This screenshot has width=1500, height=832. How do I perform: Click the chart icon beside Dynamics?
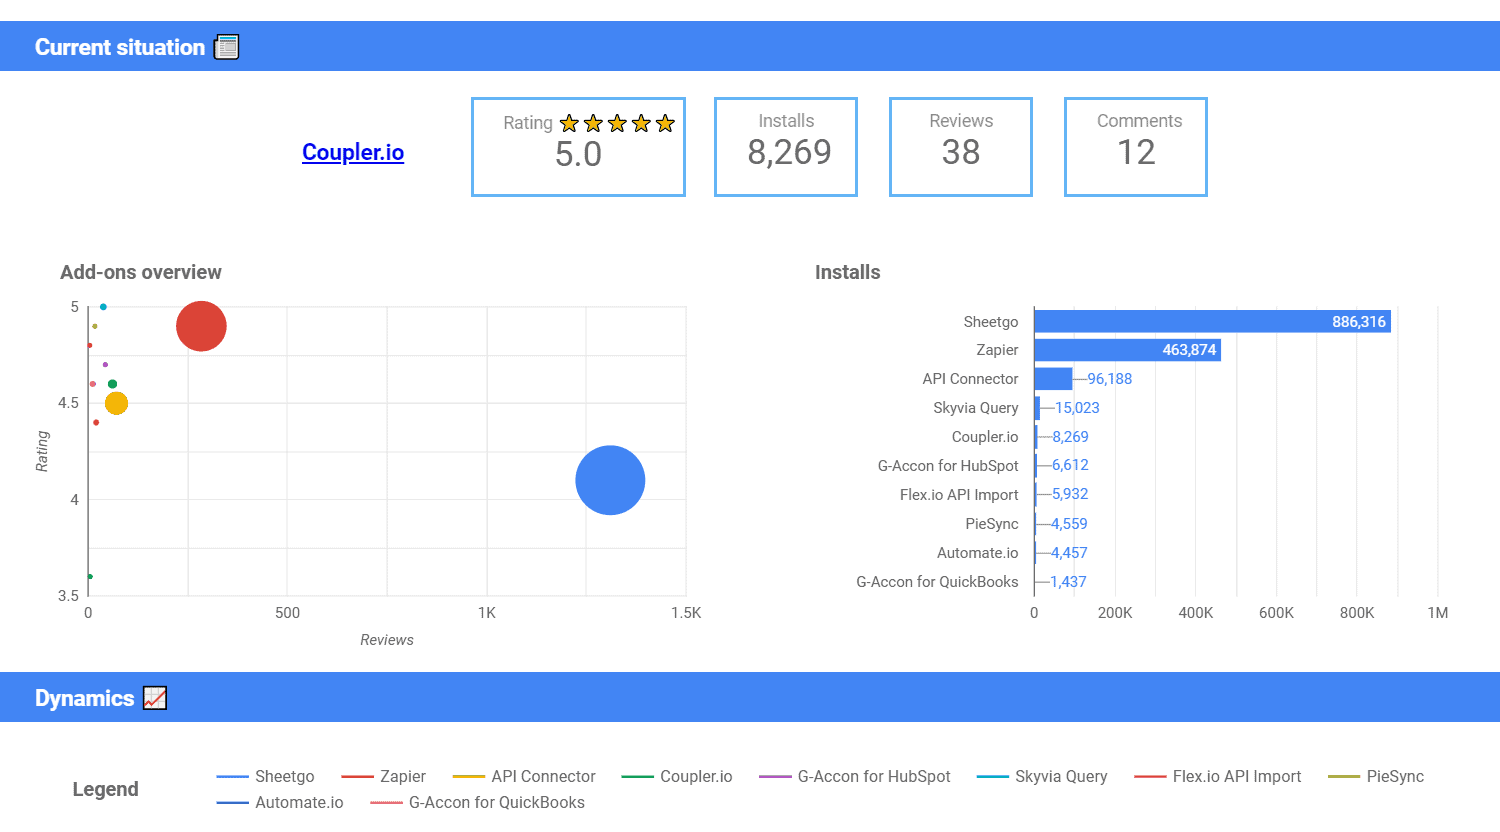point(155,698)
